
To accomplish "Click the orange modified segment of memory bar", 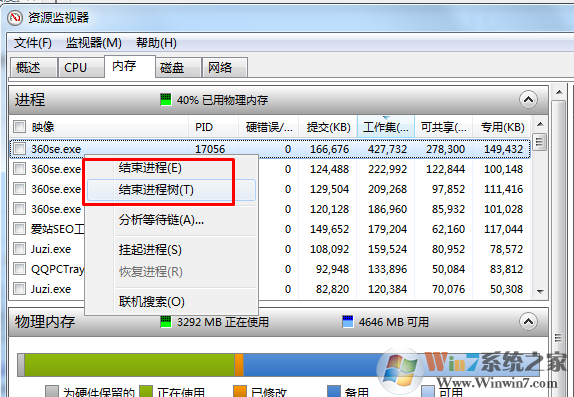I will (239, 365).
